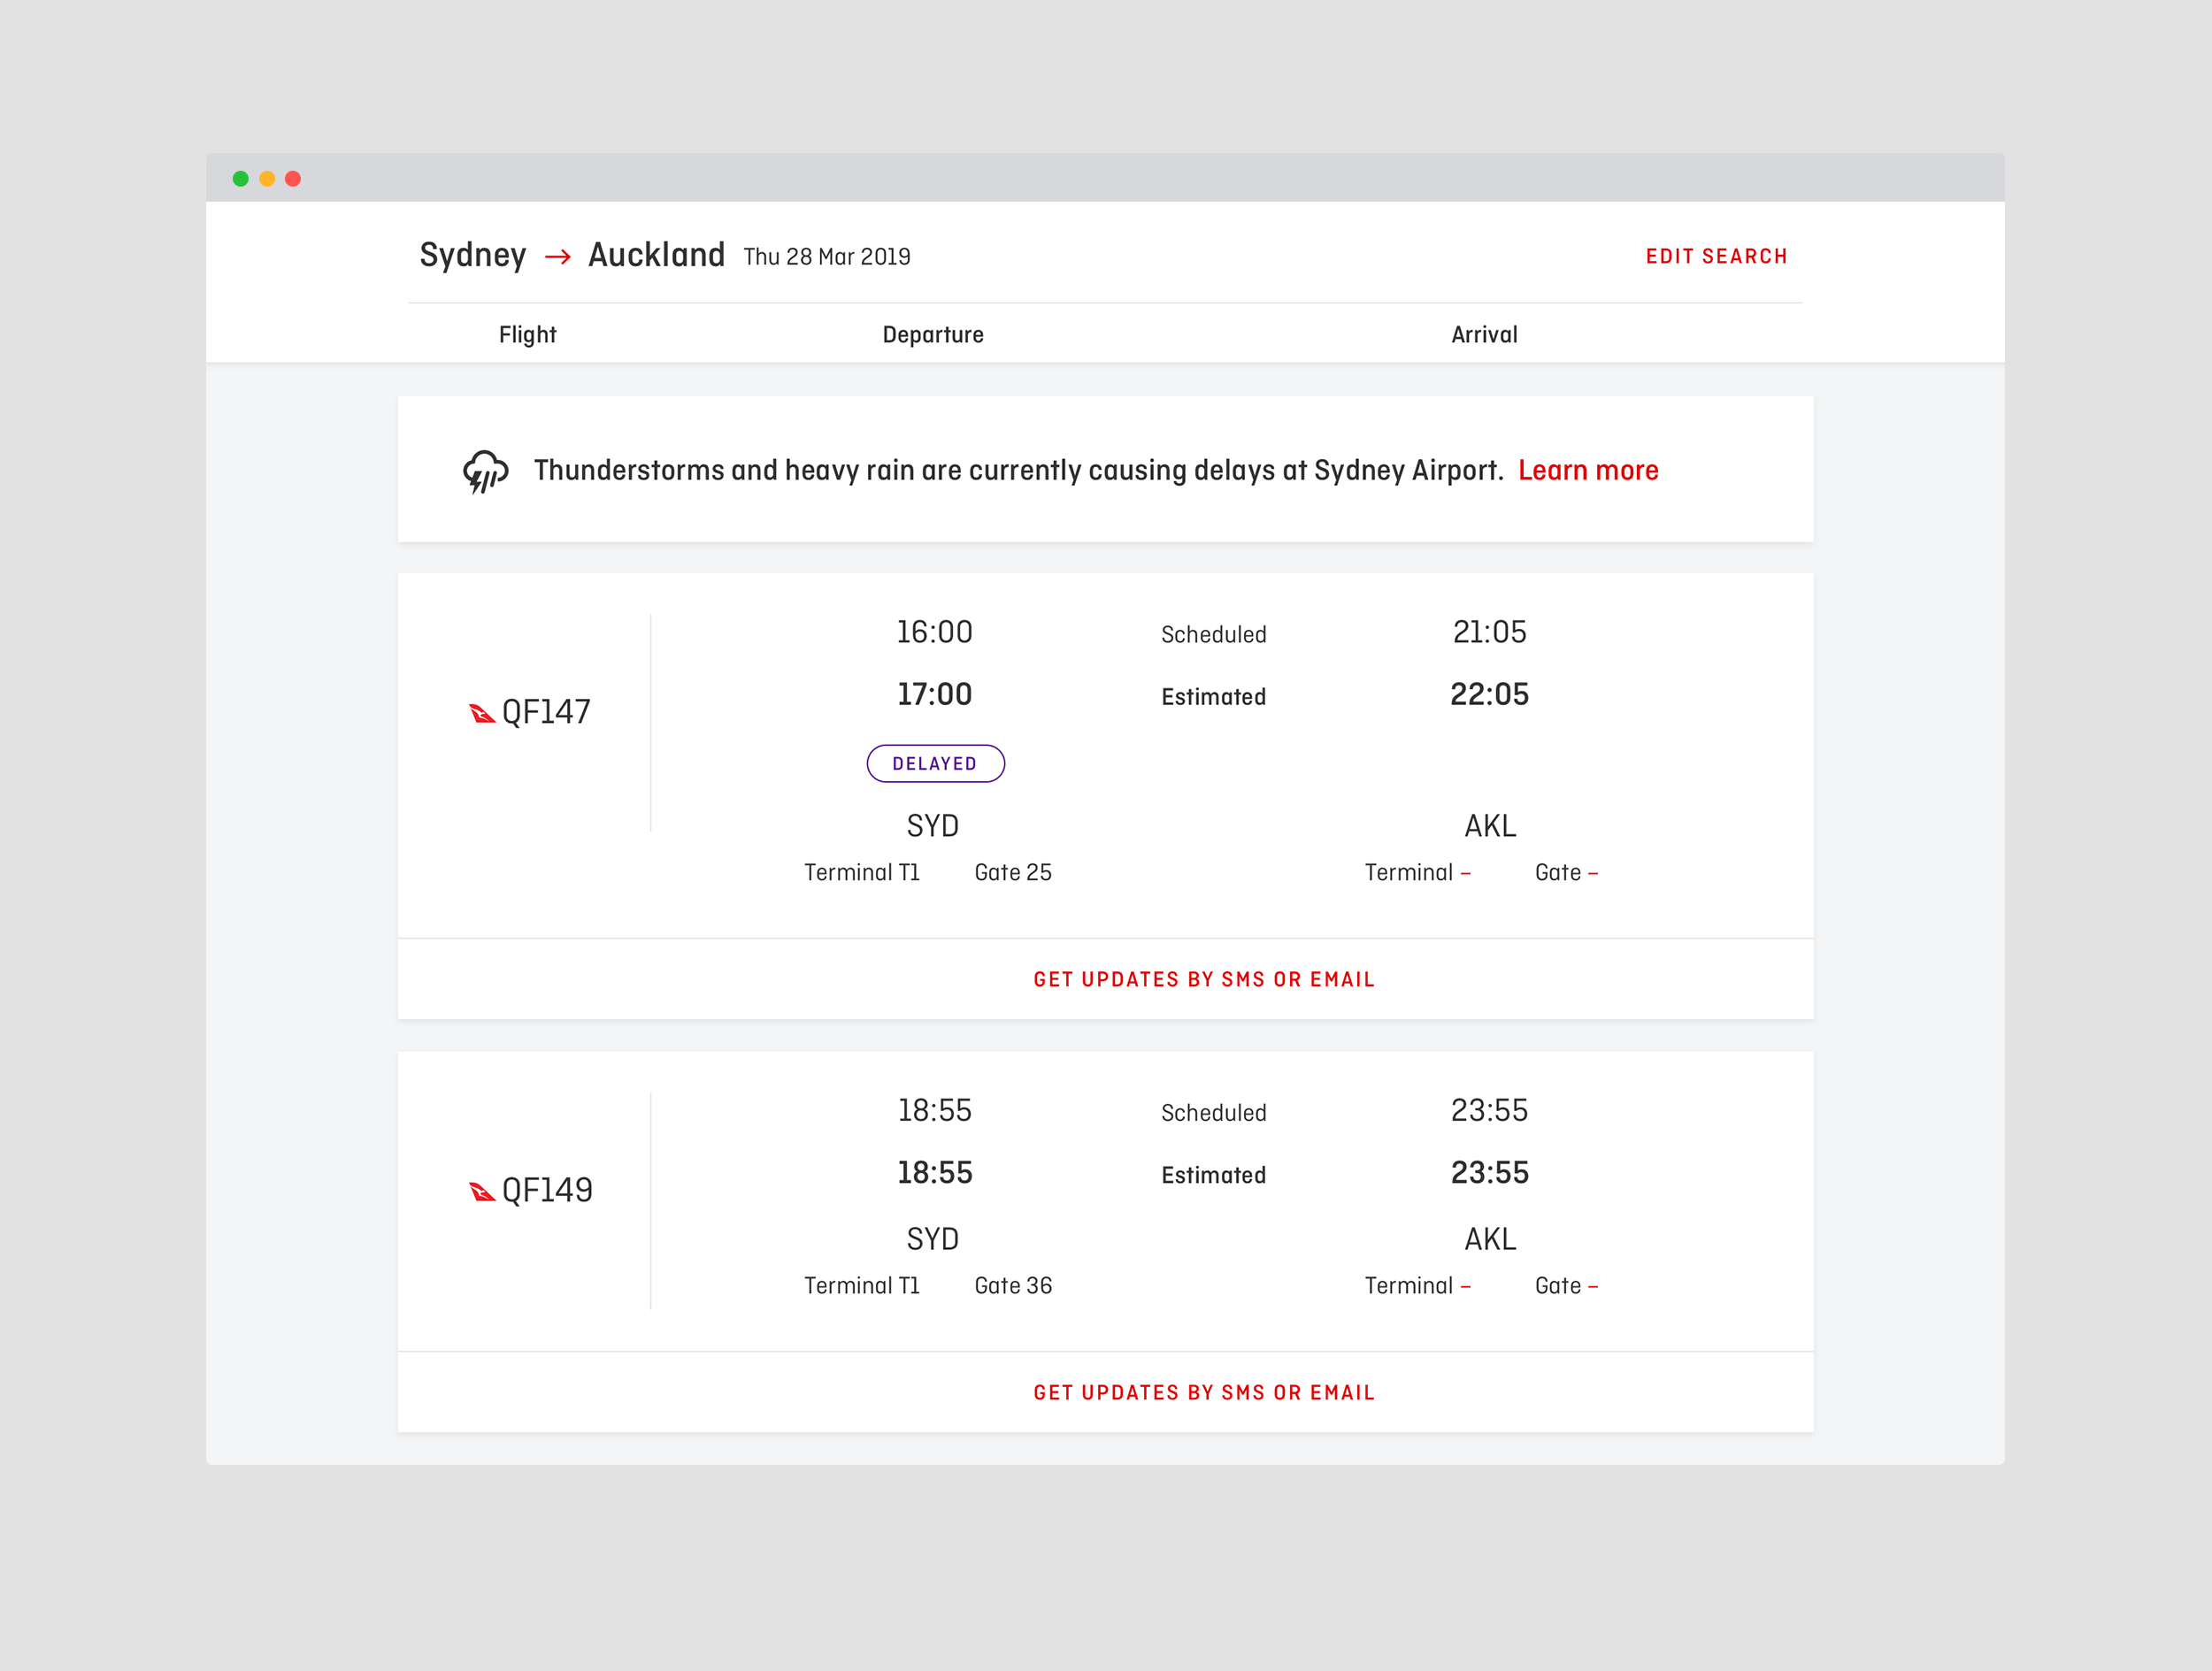Image resolution: width=2212 pixels, height=1671 pixels.
Task: Get updates by SMS or email for QF147
Action: pyautogui.click(x=1204, y=979)
